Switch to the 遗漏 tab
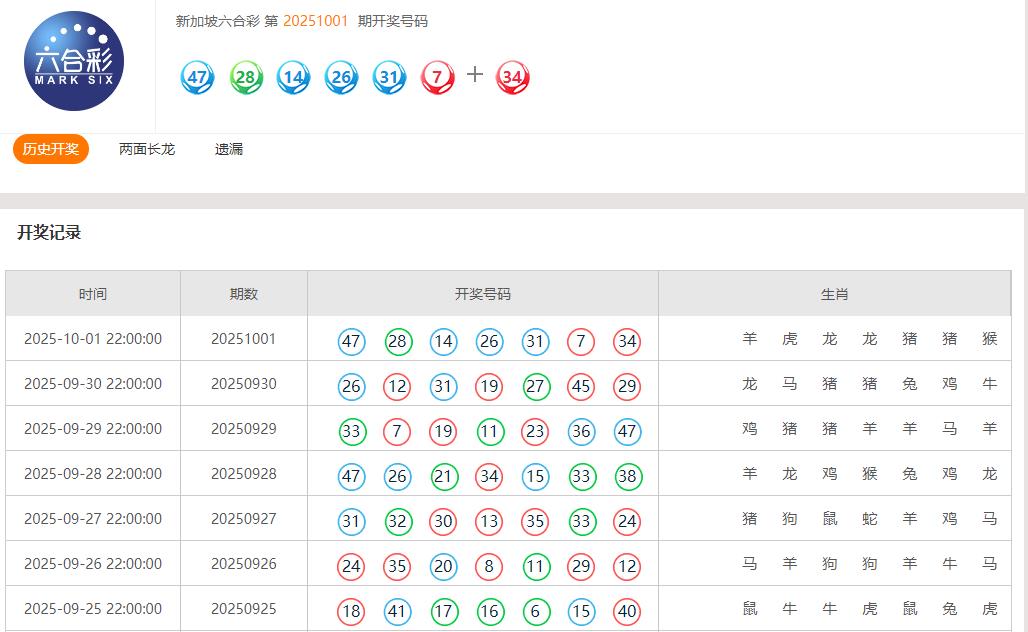This screenshot has height=632, width=1028. 229,149
